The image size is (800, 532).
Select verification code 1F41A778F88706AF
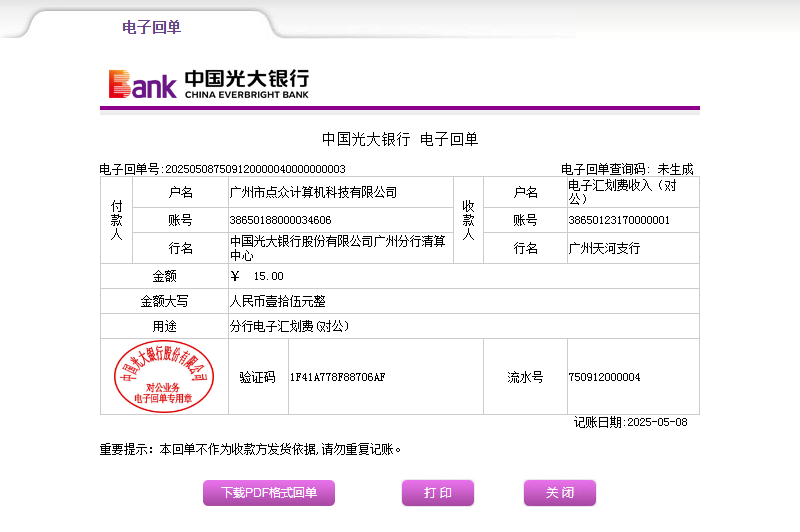[337, 377]
